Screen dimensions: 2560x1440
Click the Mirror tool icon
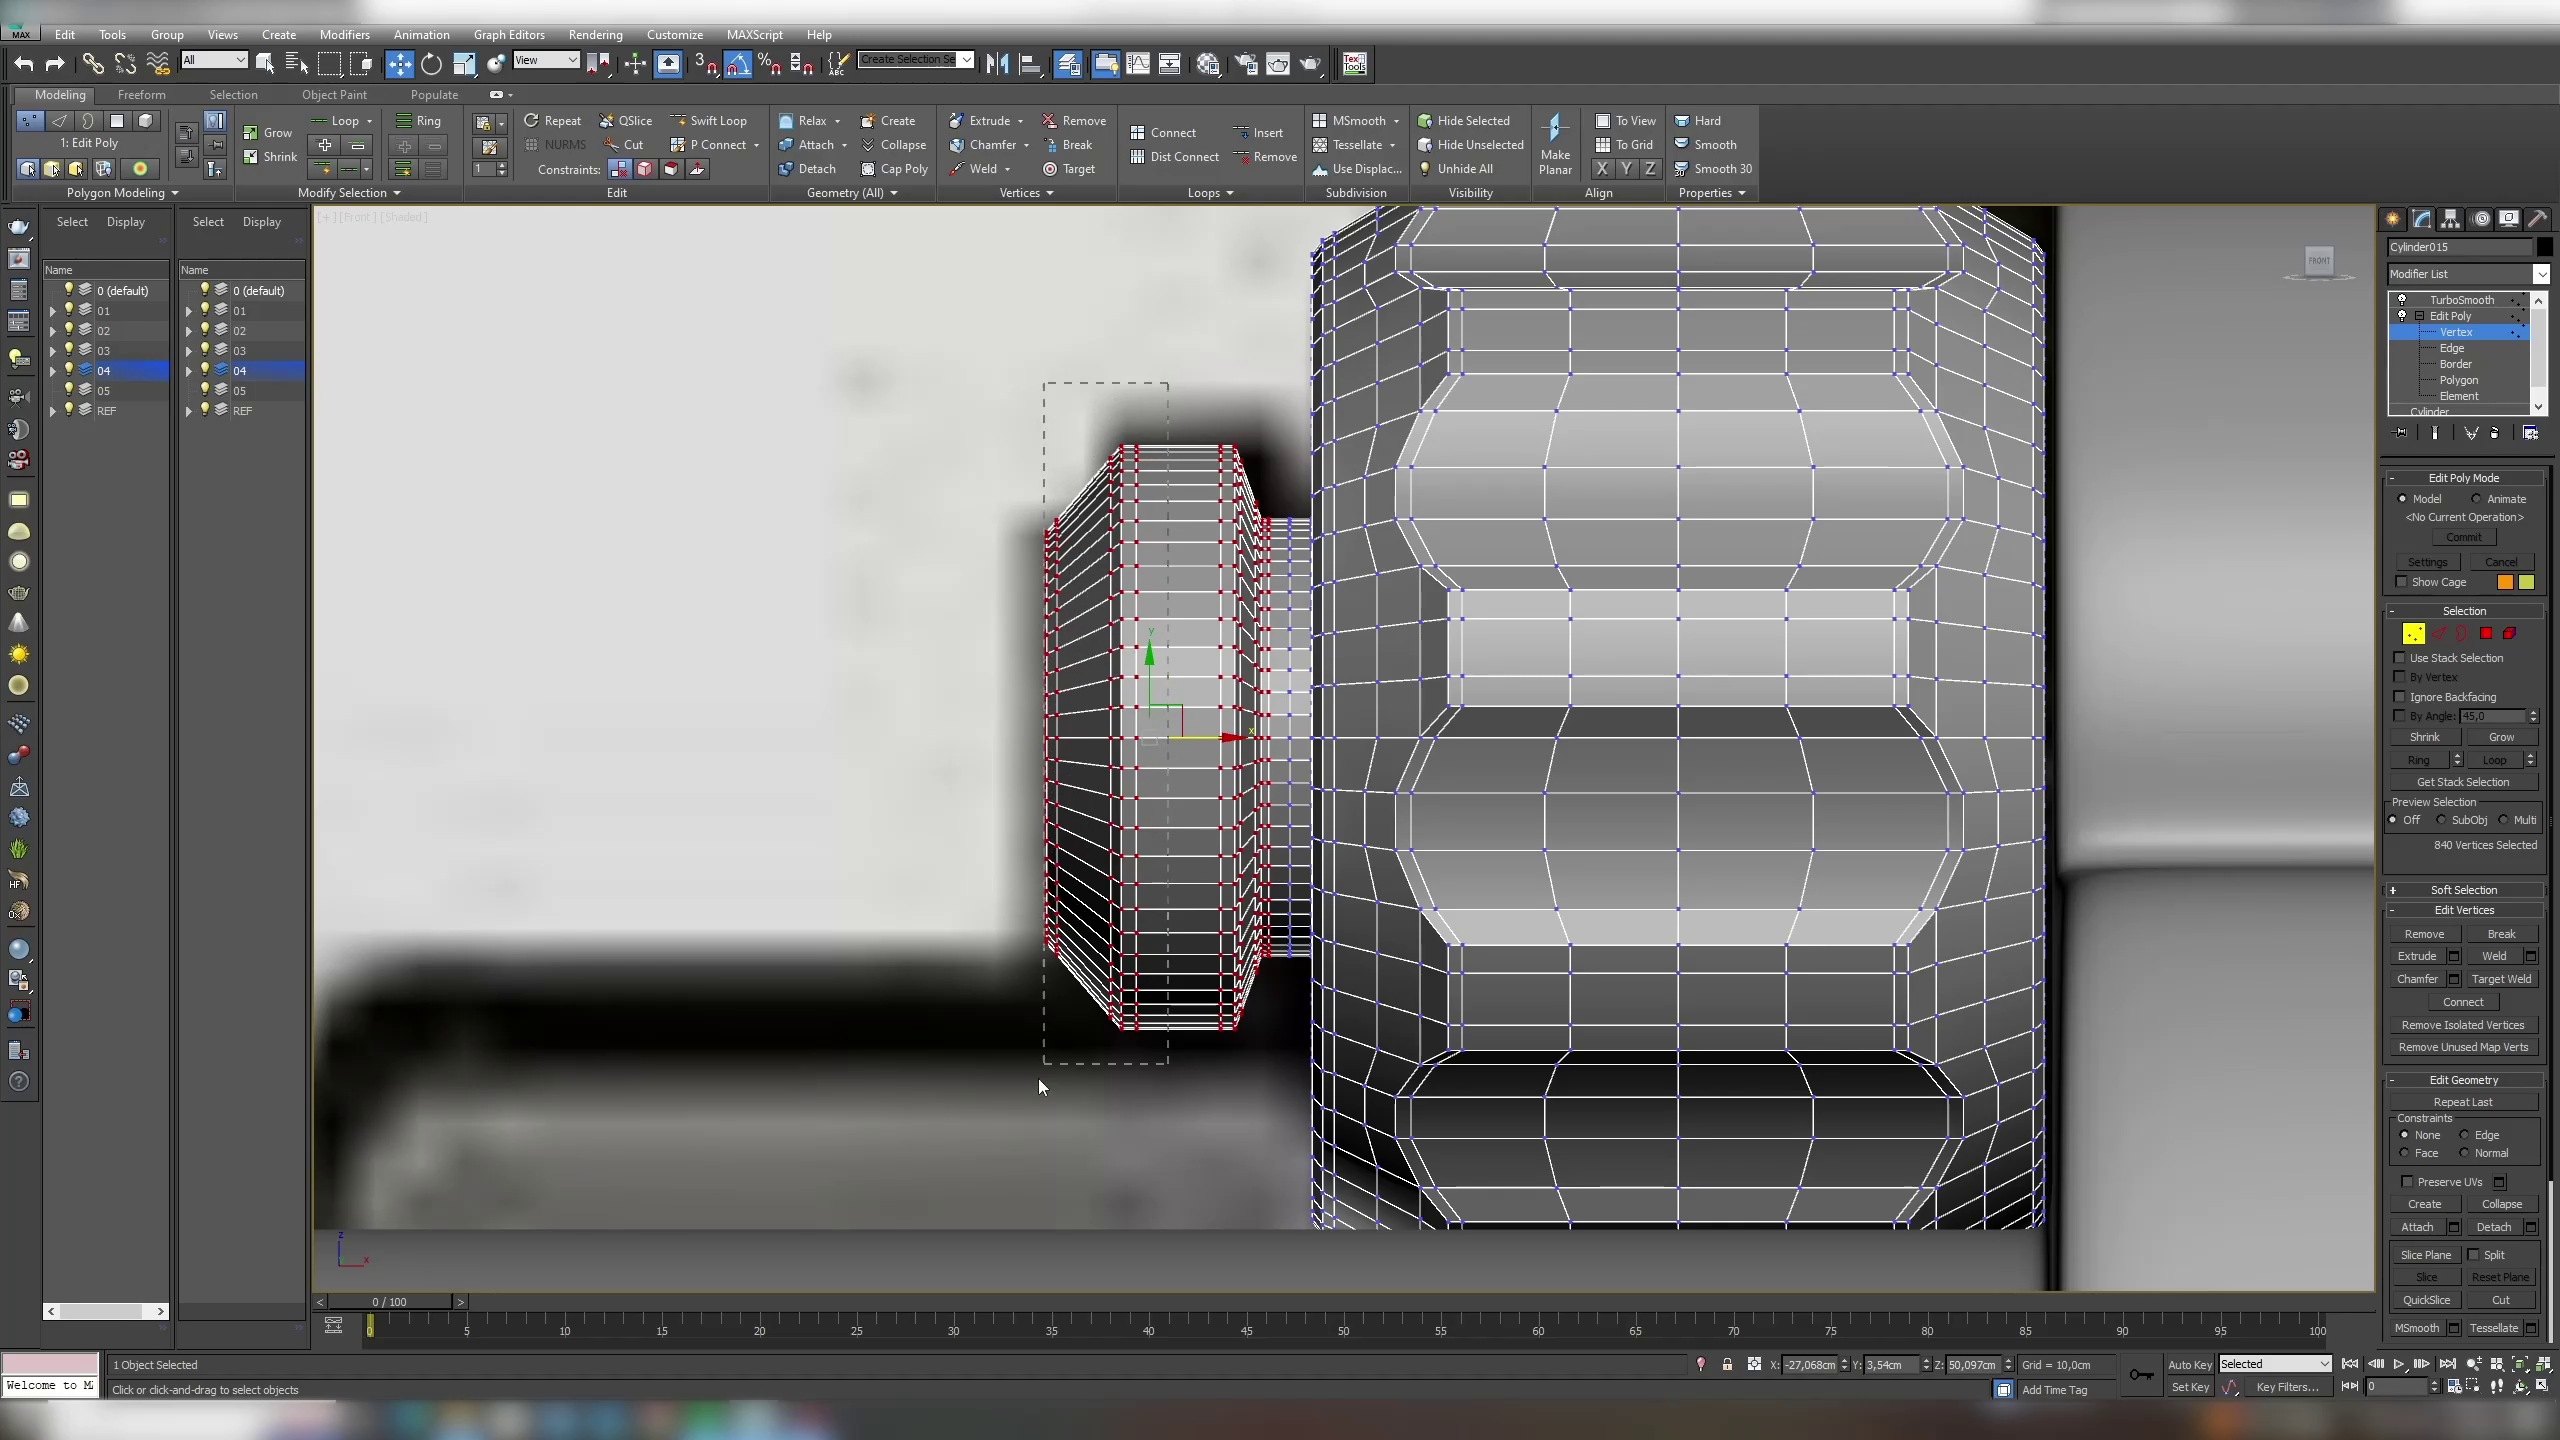pyautogui.click(x=997, y=64)
